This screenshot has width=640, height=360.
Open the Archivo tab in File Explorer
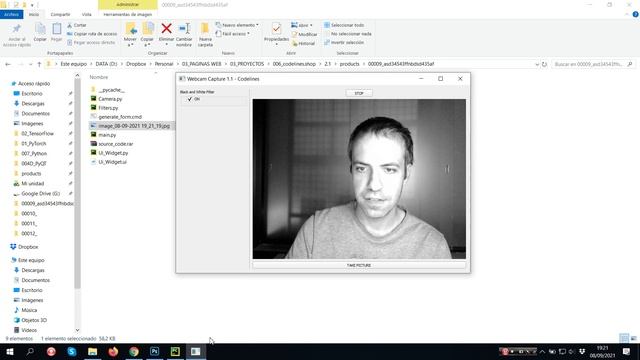(x=11, y=14)
